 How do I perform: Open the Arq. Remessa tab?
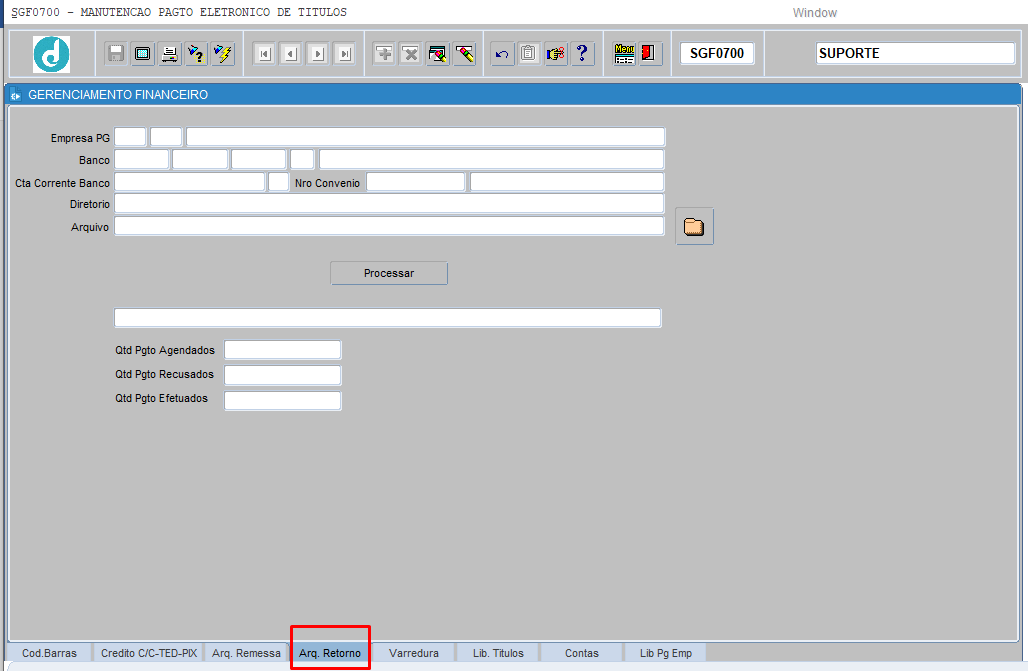click(x=246, y=653)
